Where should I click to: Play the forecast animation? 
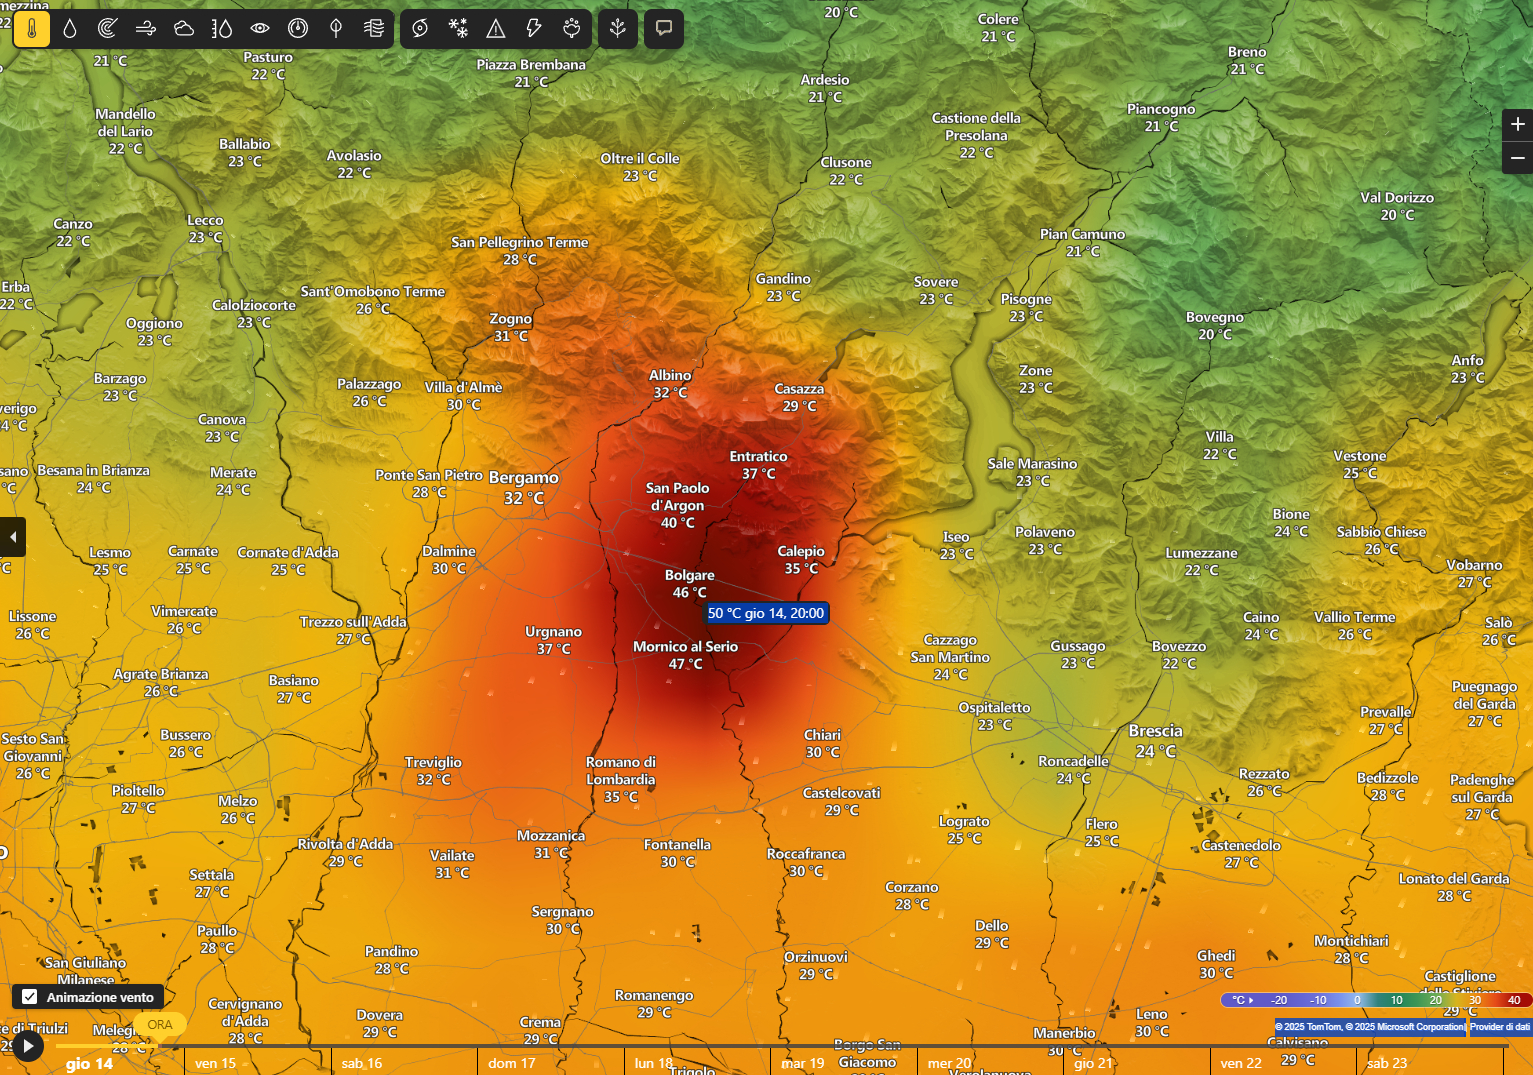click(27, 1047)
